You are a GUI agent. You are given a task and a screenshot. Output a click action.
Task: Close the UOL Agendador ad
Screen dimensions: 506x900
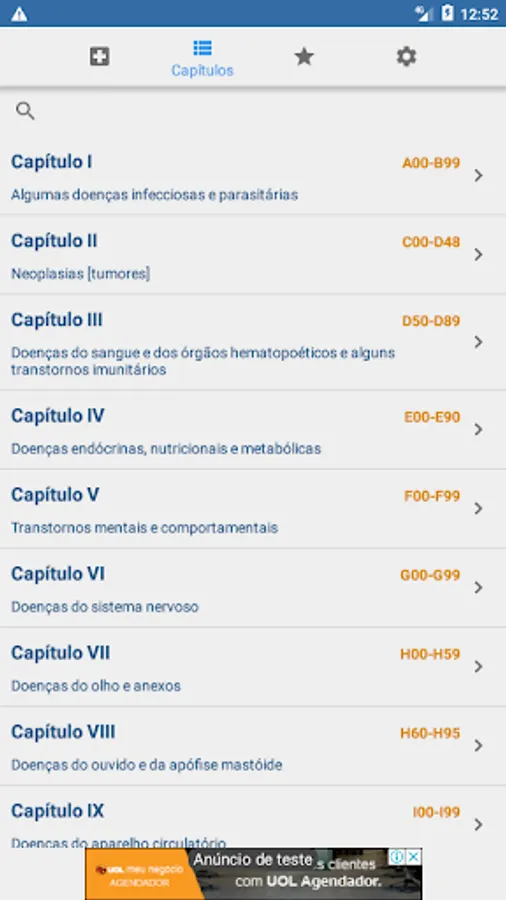point(414,857)
